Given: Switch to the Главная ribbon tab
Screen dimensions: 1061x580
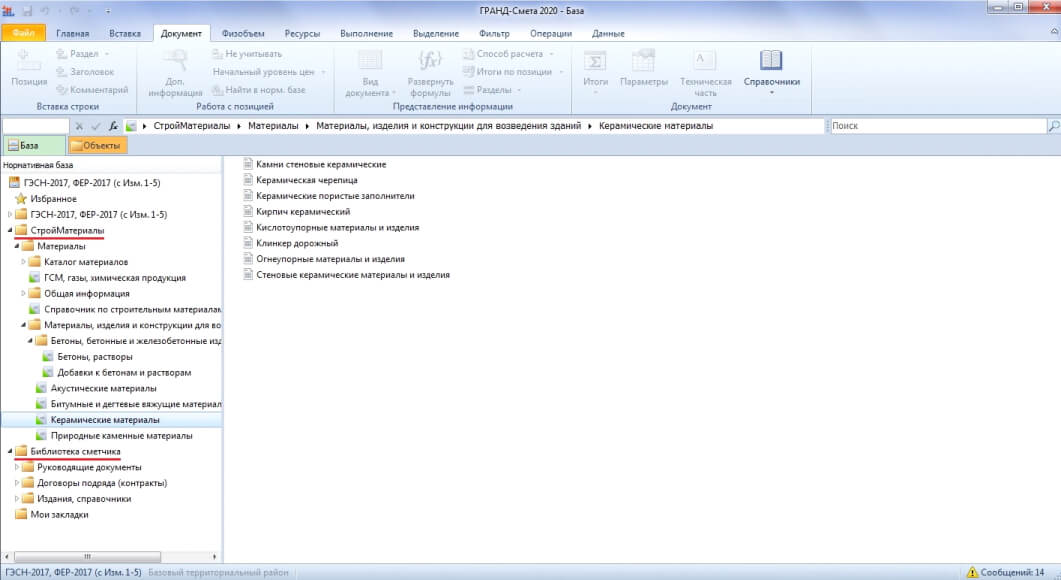Looking at the screenshot, I should (72, 34).
